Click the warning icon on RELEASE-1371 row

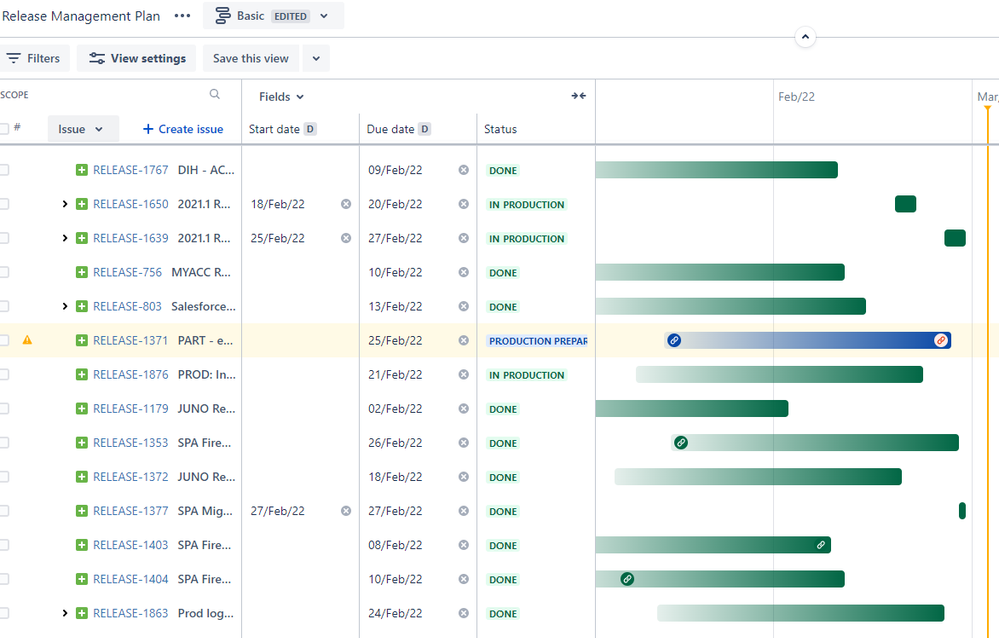27,340
